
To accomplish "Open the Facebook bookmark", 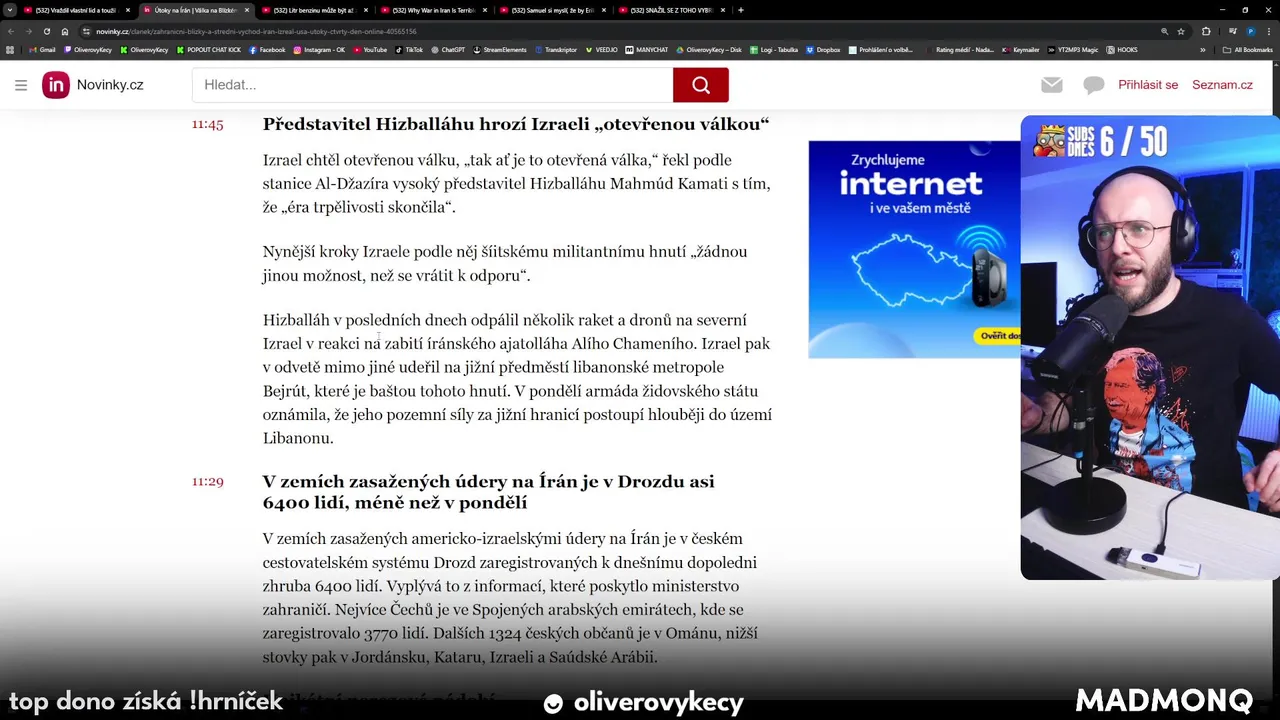I will [x=267, y=49].
